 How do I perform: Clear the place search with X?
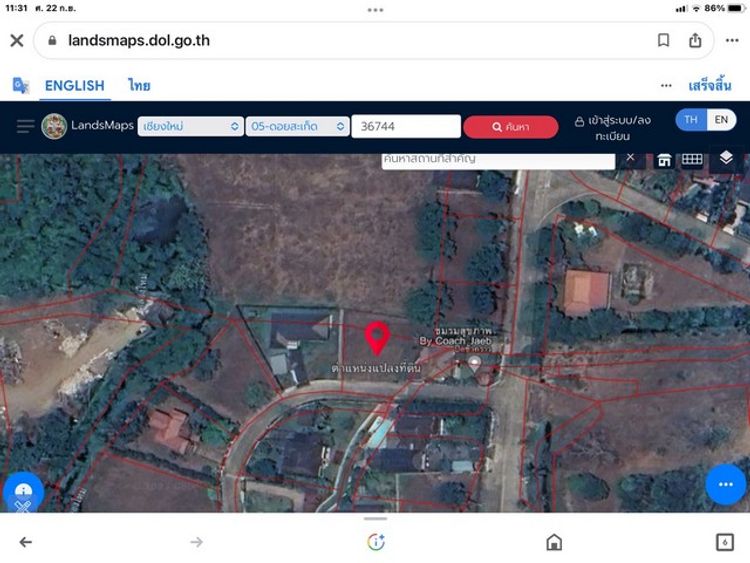630,158
